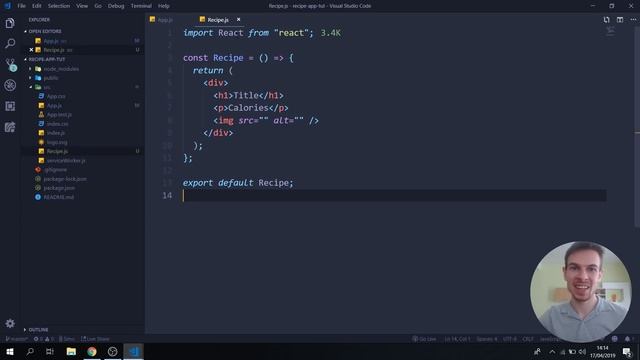Open the Manage gear at sidebar bottom
The image size is (640, 360).
point(10,323)
